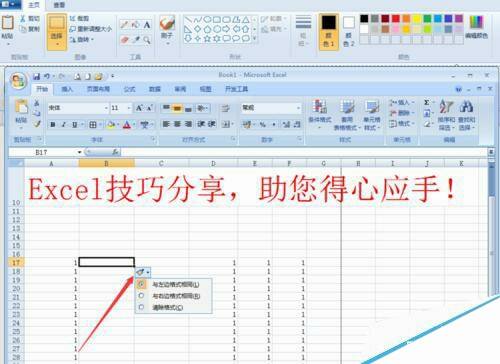
Task: Click the Paint 编辑颜色 button
Action: click(476, 27)
